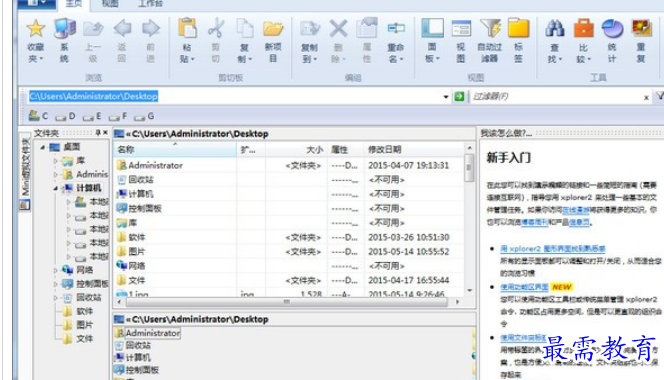This screenshot has height=380, width=664.
Task: Click the 删除 delete X icon
Action: [x=338, y=29]
